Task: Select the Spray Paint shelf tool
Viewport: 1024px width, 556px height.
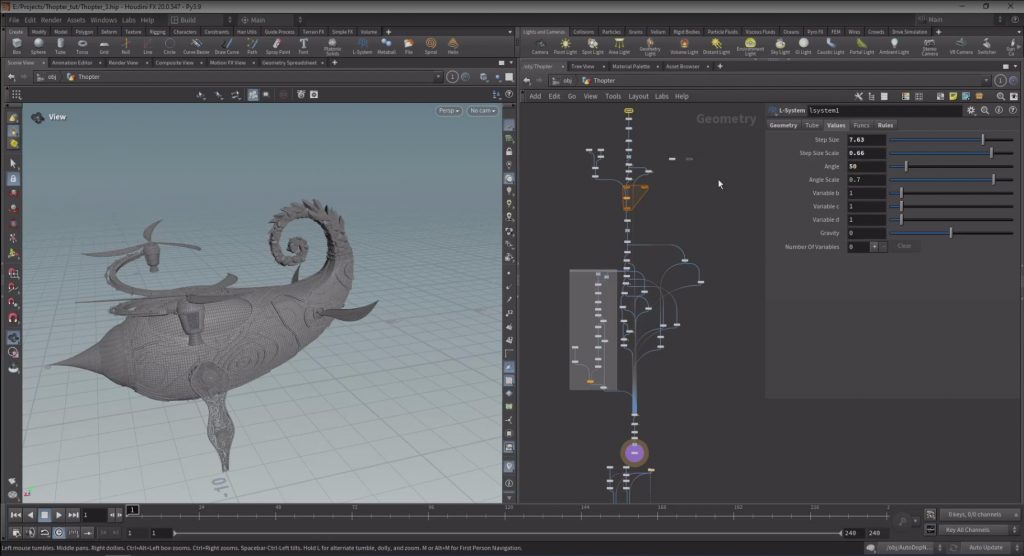Action: click(x=278, y=46)
